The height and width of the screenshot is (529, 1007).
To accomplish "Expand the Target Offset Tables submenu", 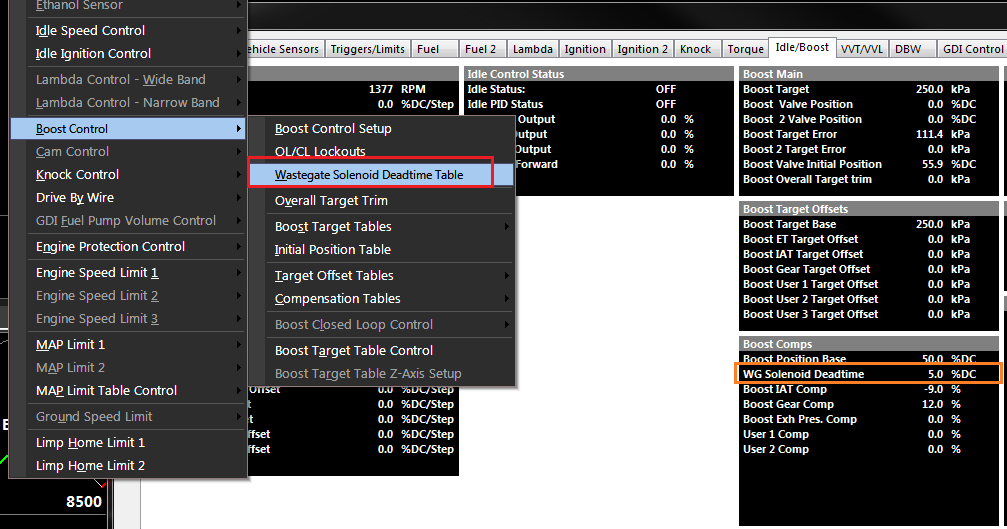I will pyautogui.click(x=334, y=275).
